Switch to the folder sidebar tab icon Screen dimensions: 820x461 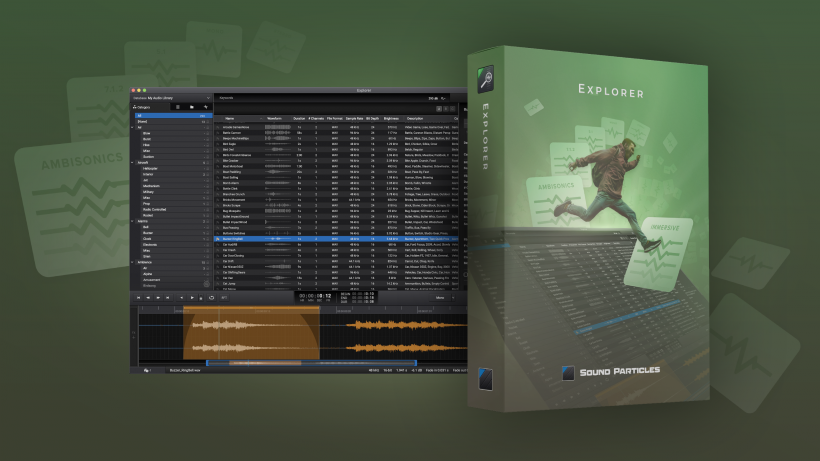192,107
